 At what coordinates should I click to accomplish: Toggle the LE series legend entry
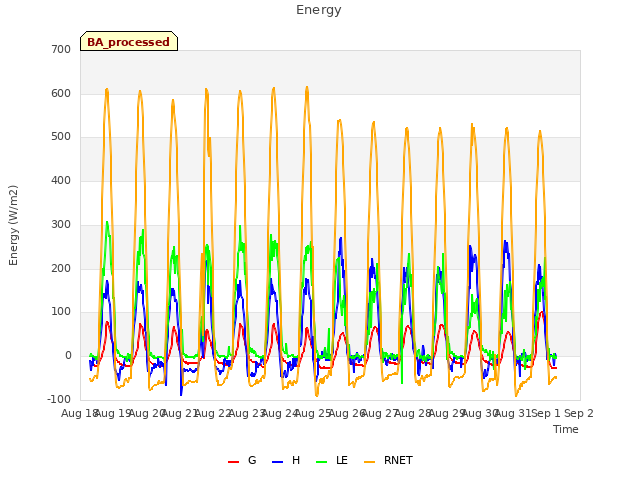pos(332,460)
